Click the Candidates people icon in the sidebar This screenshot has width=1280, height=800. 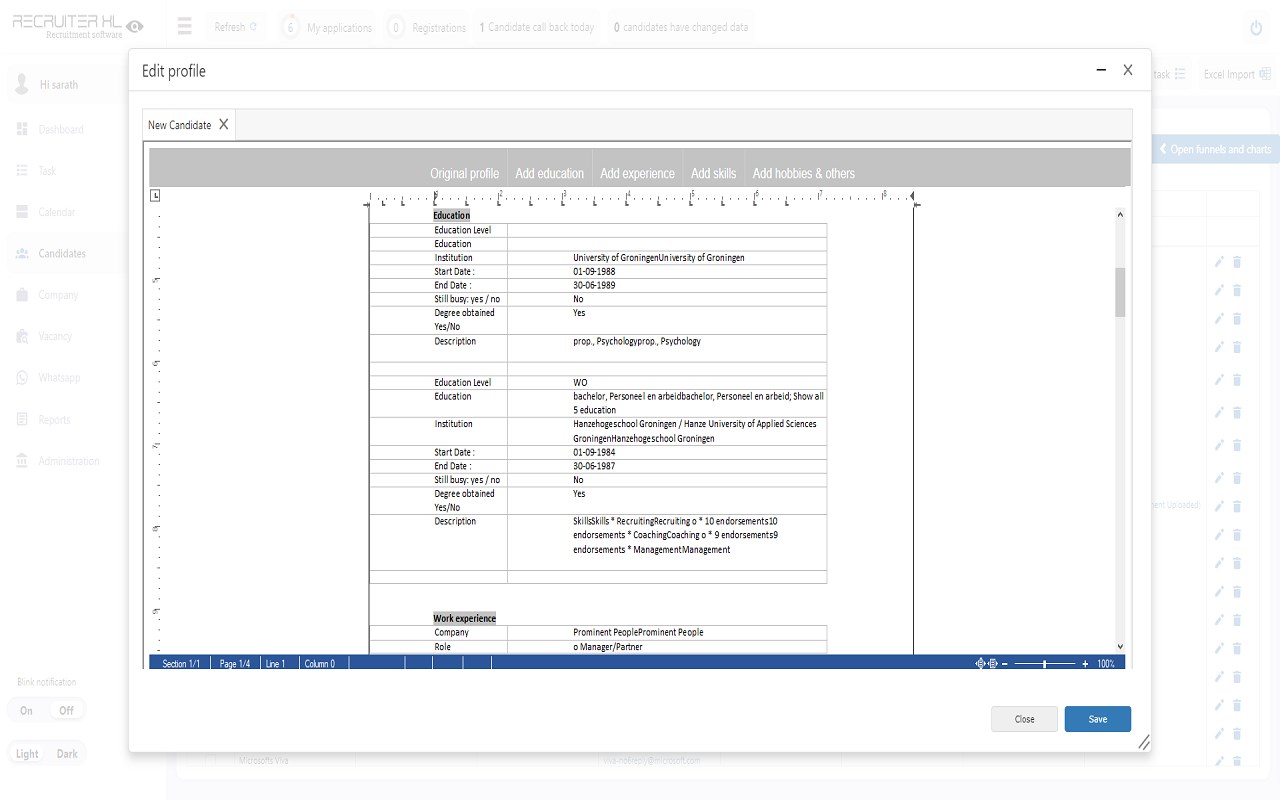click(x=22, y=253)
